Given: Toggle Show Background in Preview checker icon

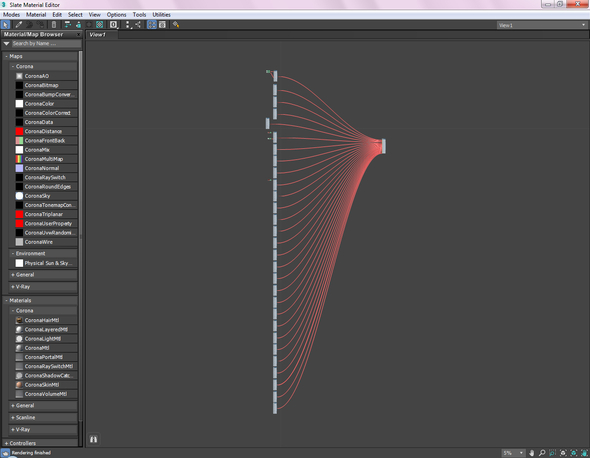Looking at the screenshot, I should click(99, 24).
